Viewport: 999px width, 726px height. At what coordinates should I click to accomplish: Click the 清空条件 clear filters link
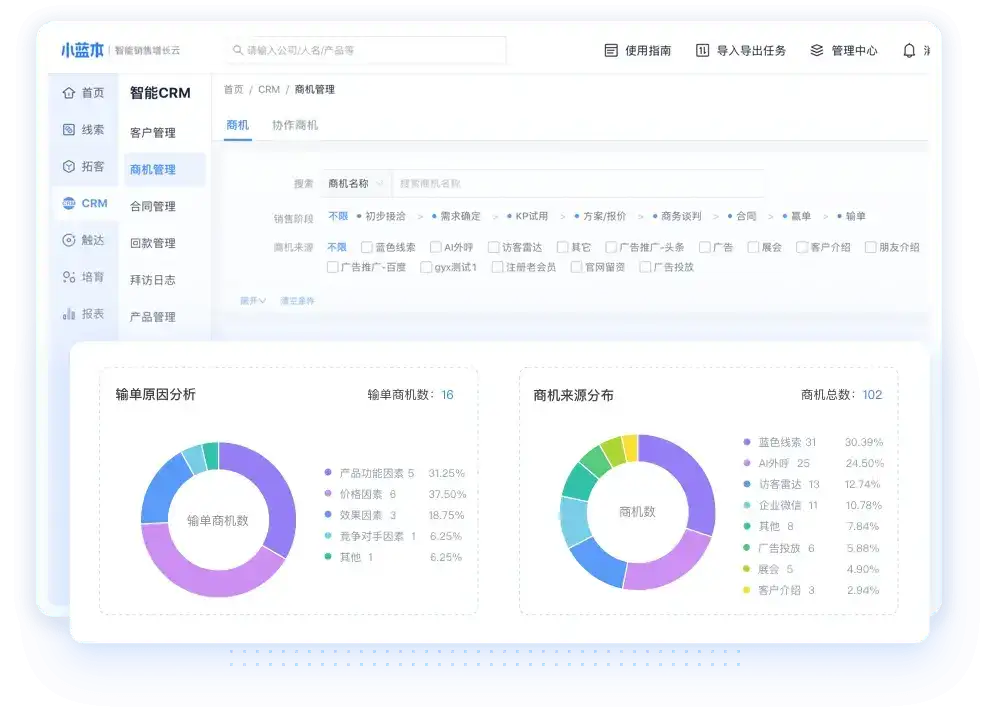(298, 301)
